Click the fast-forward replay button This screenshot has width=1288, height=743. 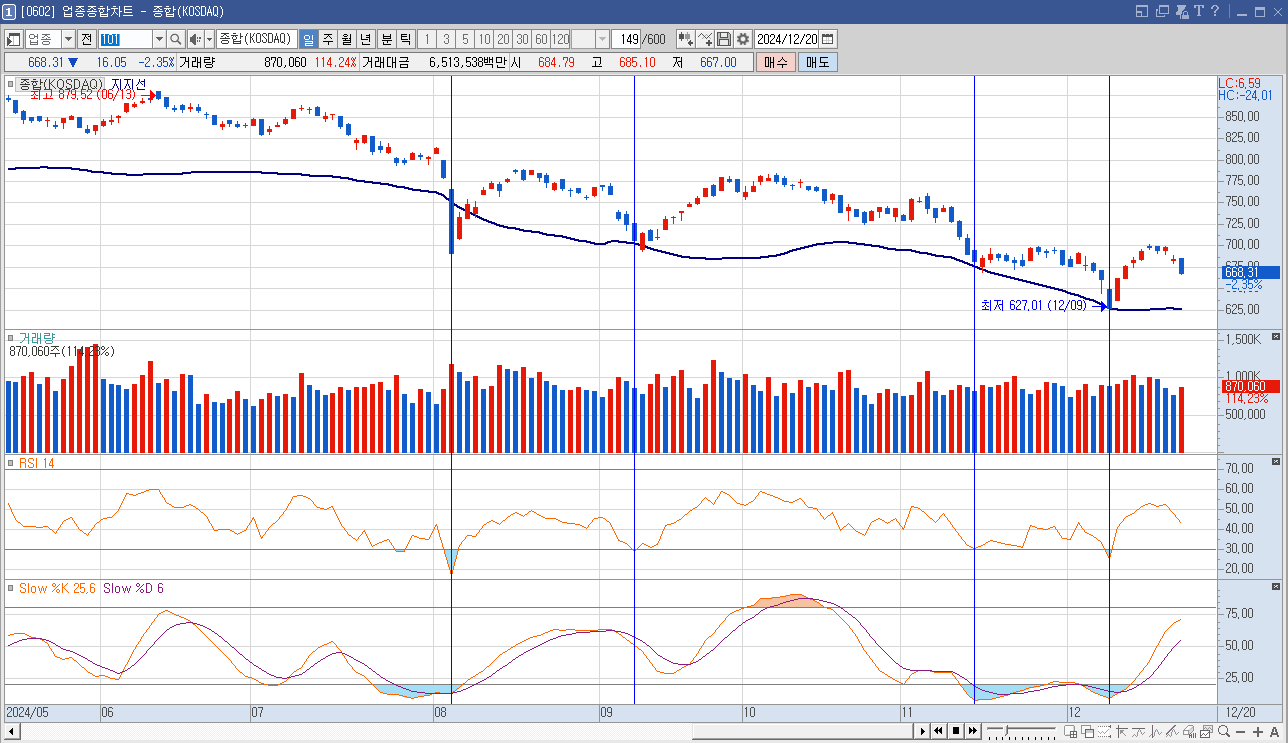click(x=973, y=732)
